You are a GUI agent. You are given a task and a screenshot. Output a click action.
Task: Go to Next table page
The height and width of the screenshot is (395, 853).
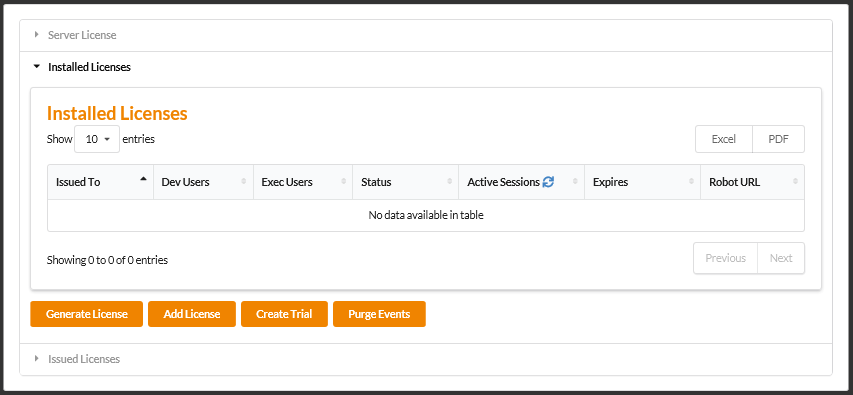click(781, 258)
